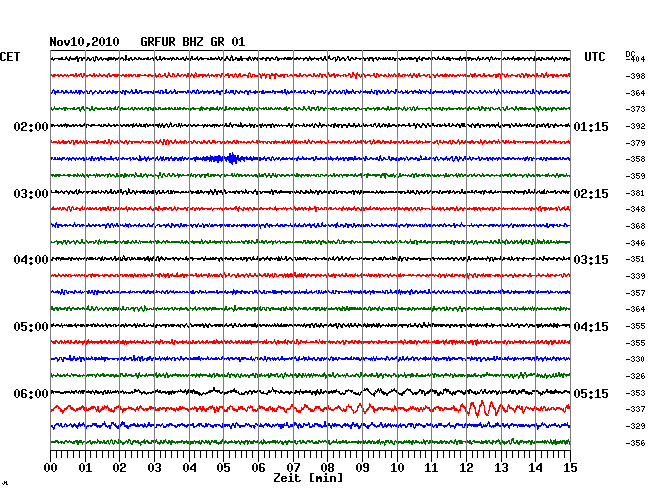Click the 02 minute axis tick label

pyautogui.click(x=119, y=468)
